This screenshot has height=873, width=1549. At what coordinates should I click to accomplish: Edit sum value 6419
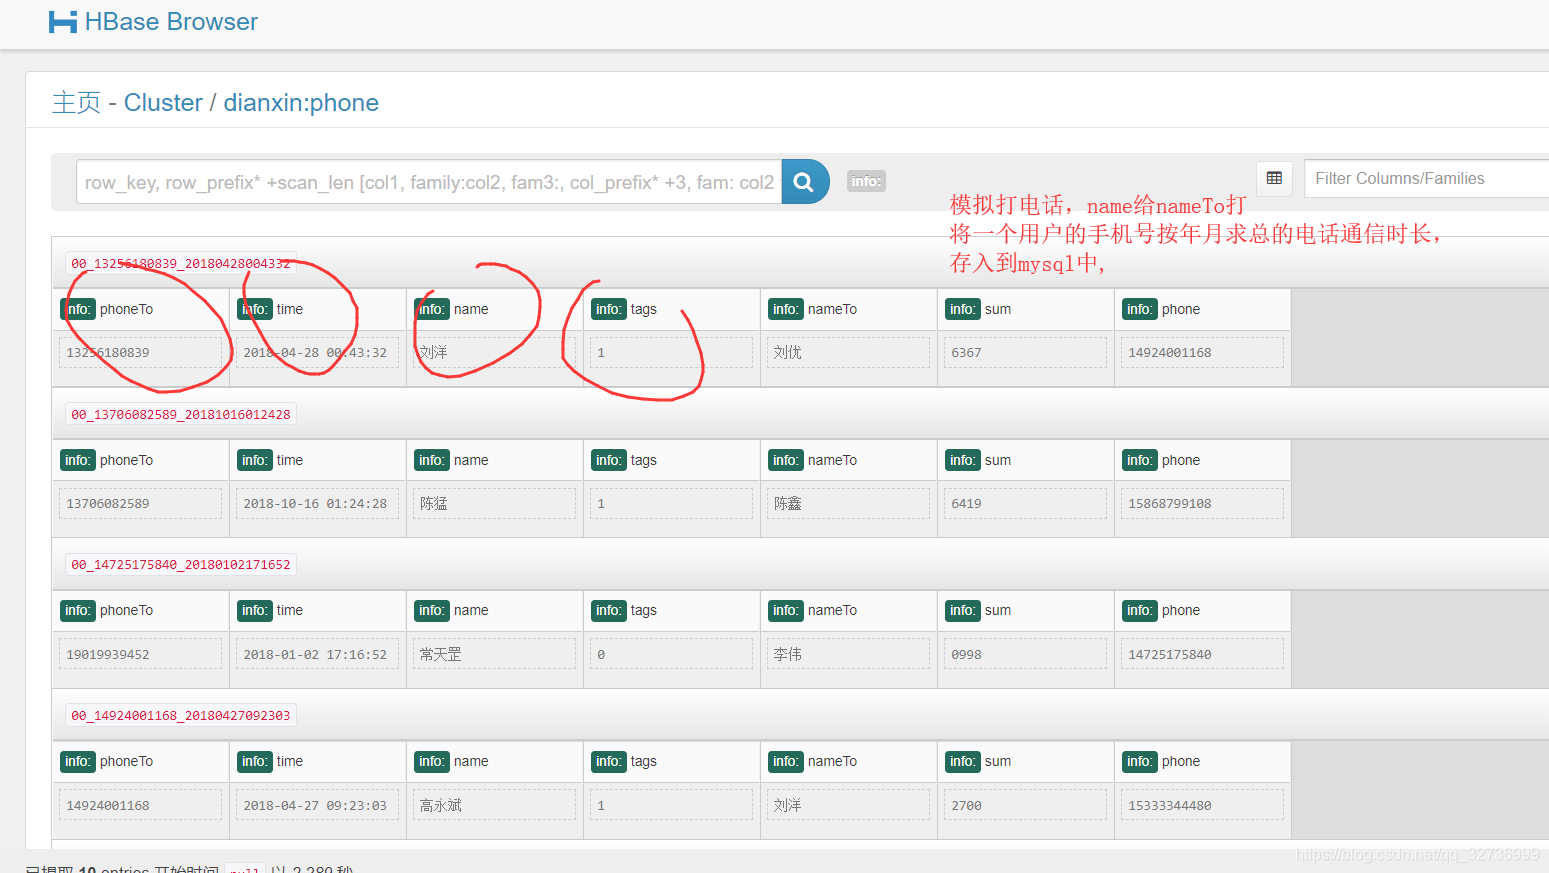tap(1026, 503)
